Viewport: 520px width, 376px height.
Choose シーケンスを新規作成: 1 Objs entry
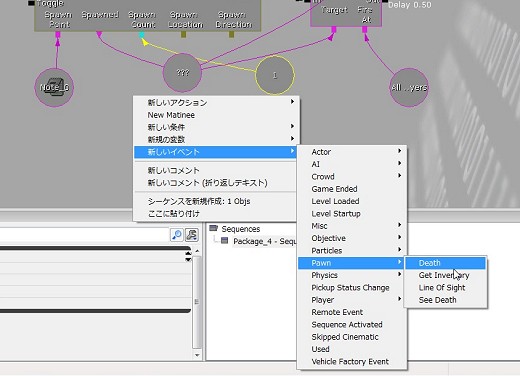216,201
